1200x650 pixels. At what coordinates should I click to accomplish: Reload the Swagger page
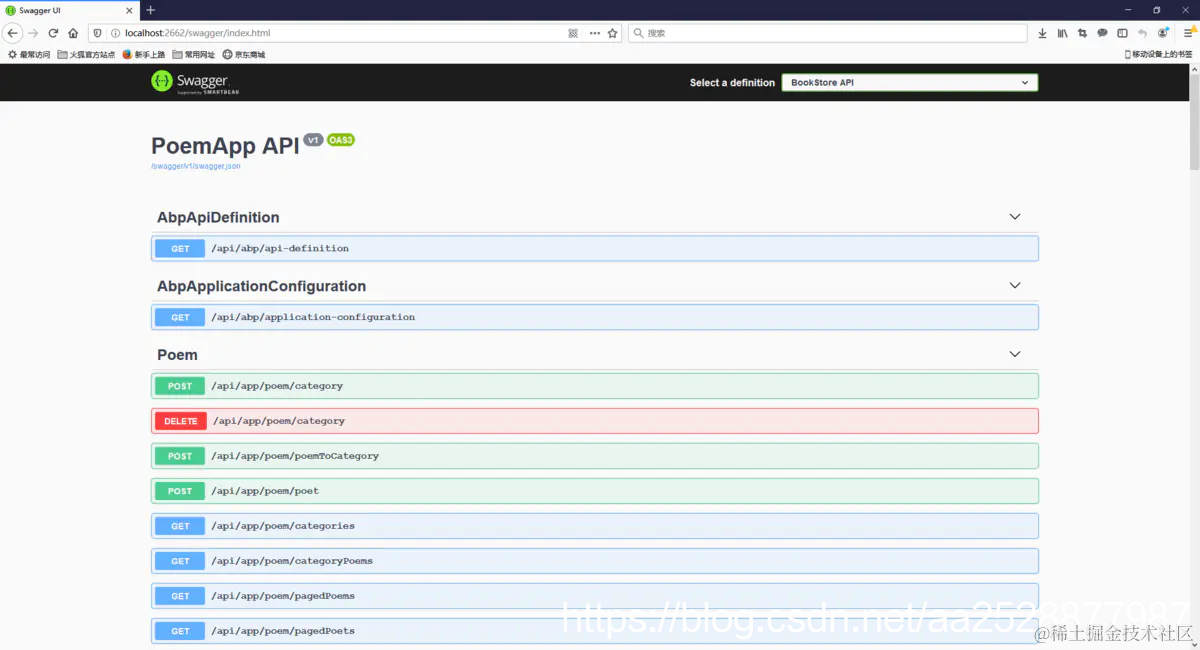(53, 33)
